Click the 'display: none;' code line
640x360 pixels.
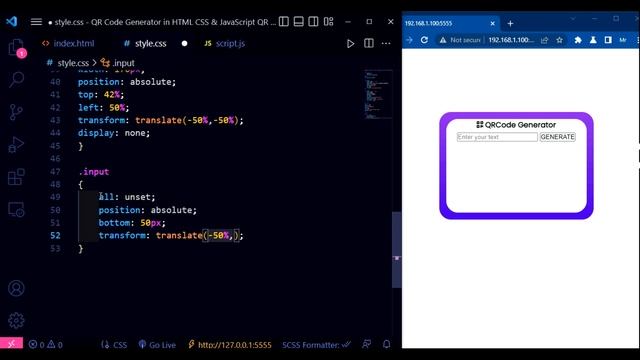click(x=114, y=133)
